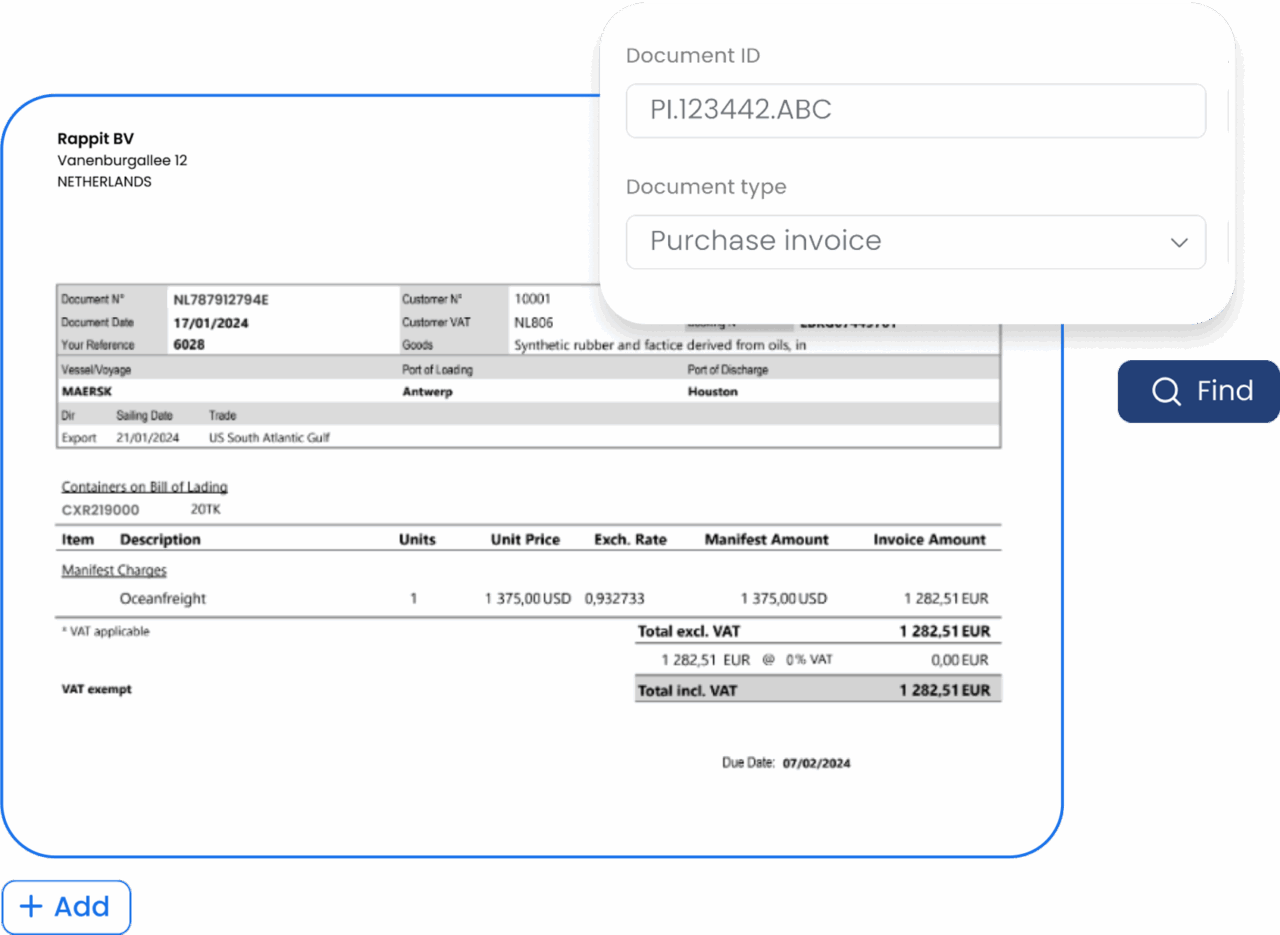Screen dimensions: 1280x935
Task: Click the Due Date 07/02/2024
Action: click(818, 762)
